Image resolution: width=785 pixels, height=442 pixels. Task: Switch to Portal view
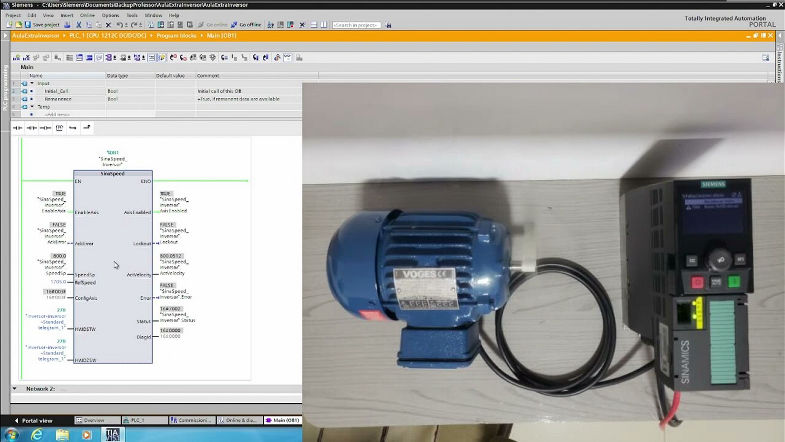tap(34, 420)
